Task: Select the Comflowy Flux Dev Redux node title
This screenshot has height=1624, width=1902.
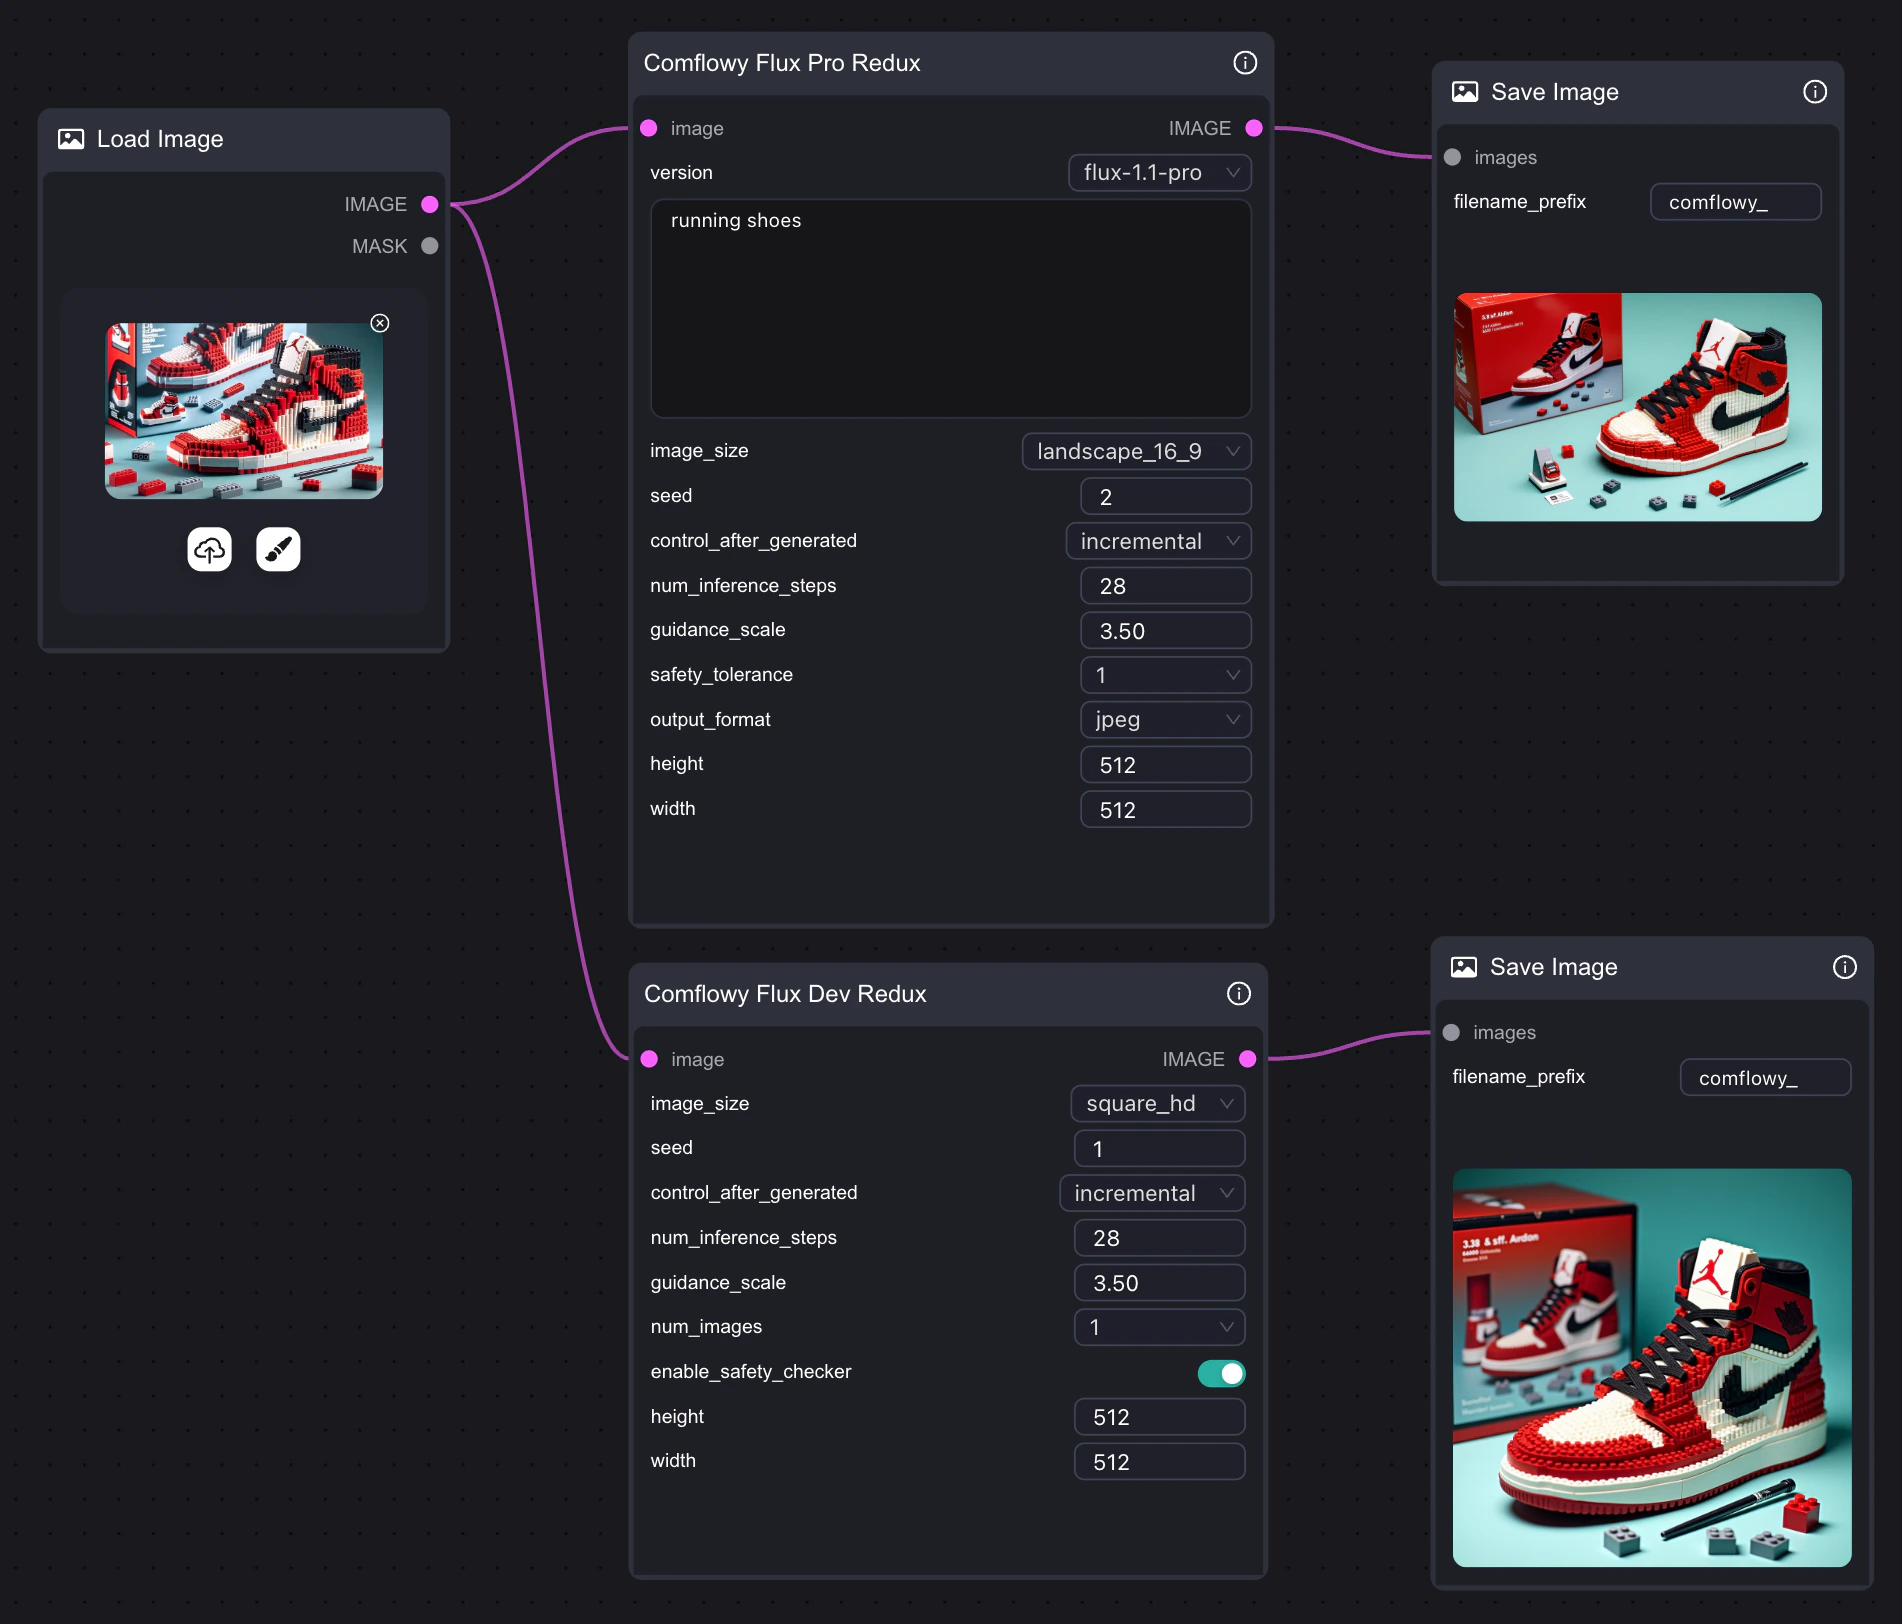Action: click(x=786, y=993)
